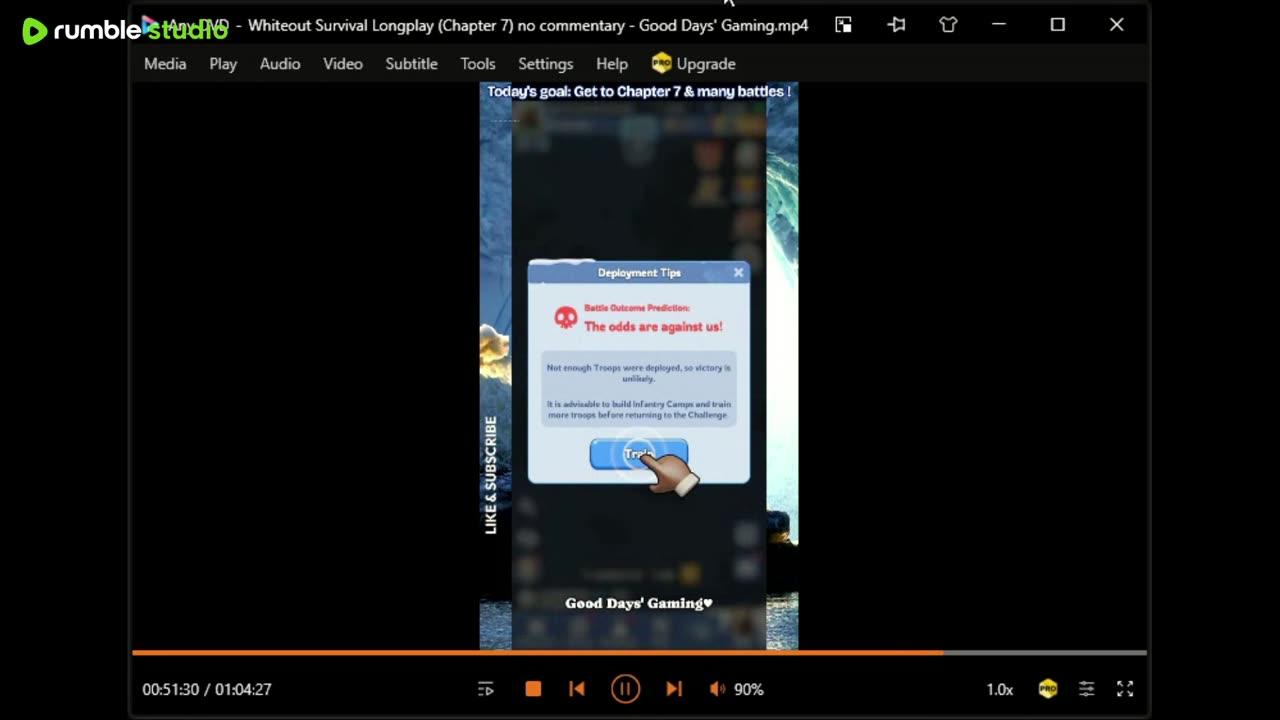Click the "Today's goal" caption text
The image size is (1280, 720).
[638, 92]
